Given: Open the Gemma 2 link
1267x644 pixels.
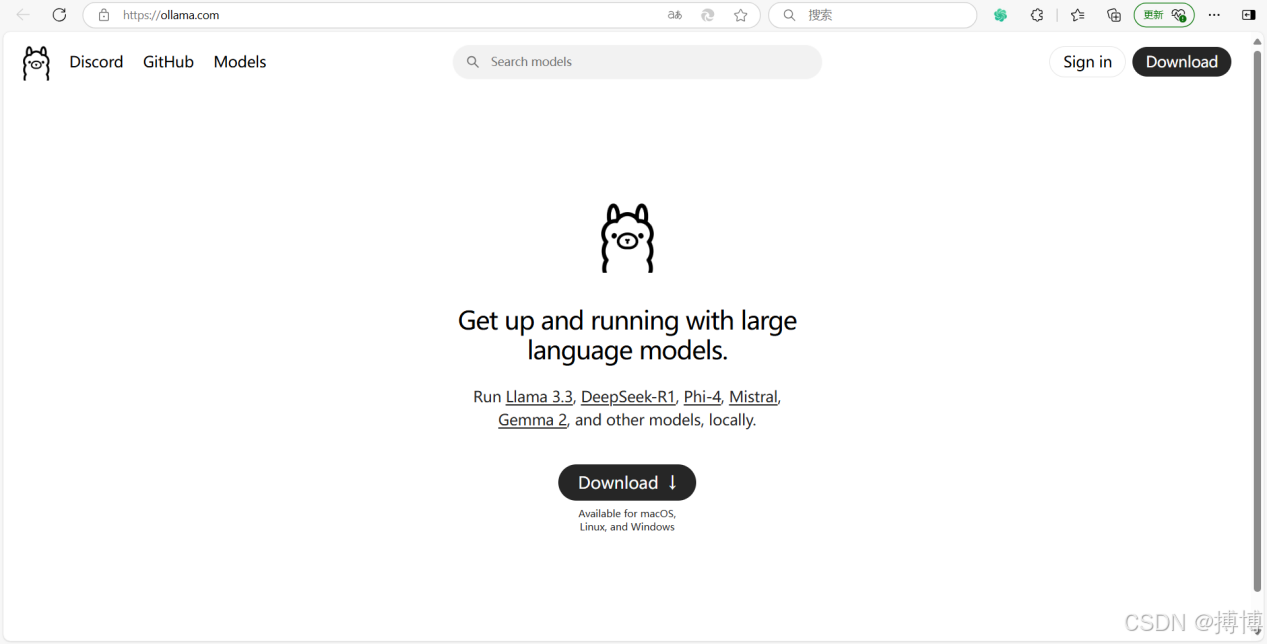Looking at the screenshot, I should click(x=532, y=420).
